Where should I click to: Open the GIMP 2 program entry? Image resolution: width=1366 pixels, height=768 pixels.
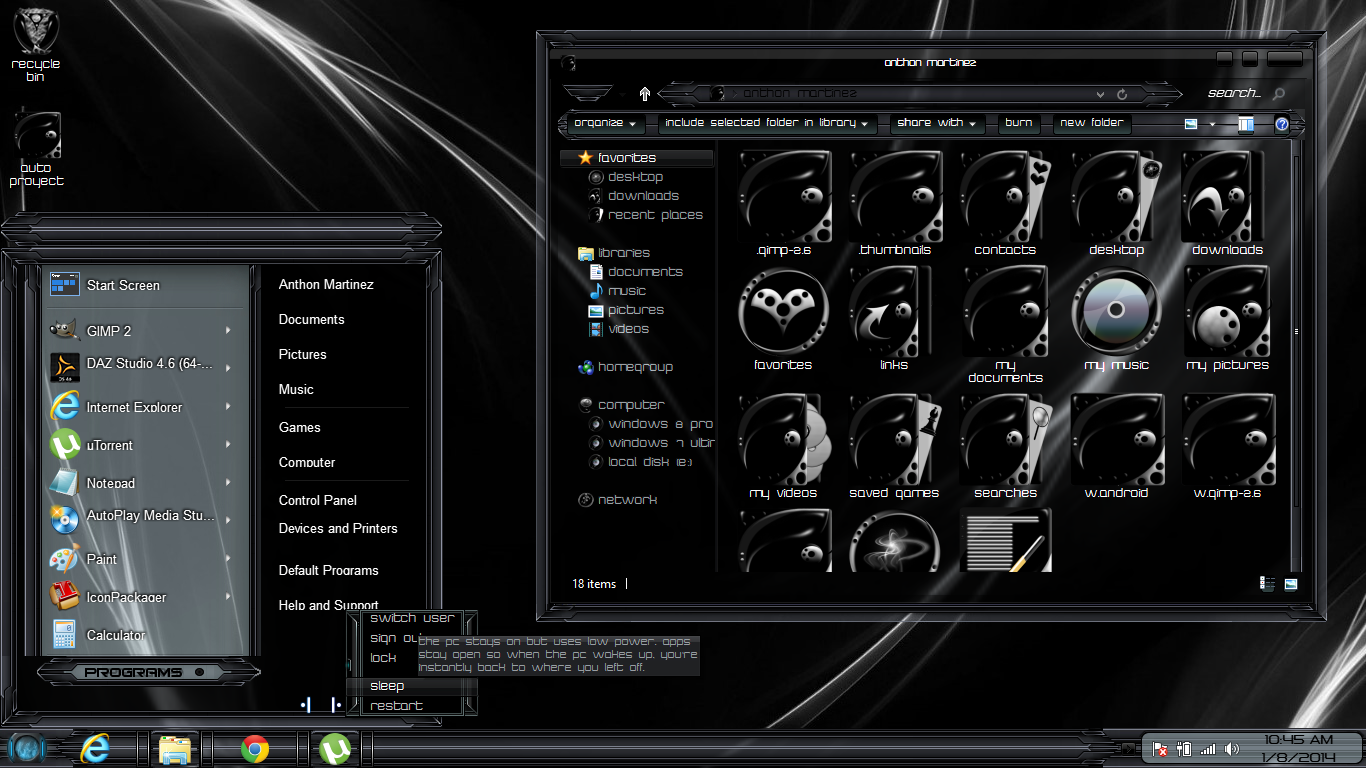[108, 331]
